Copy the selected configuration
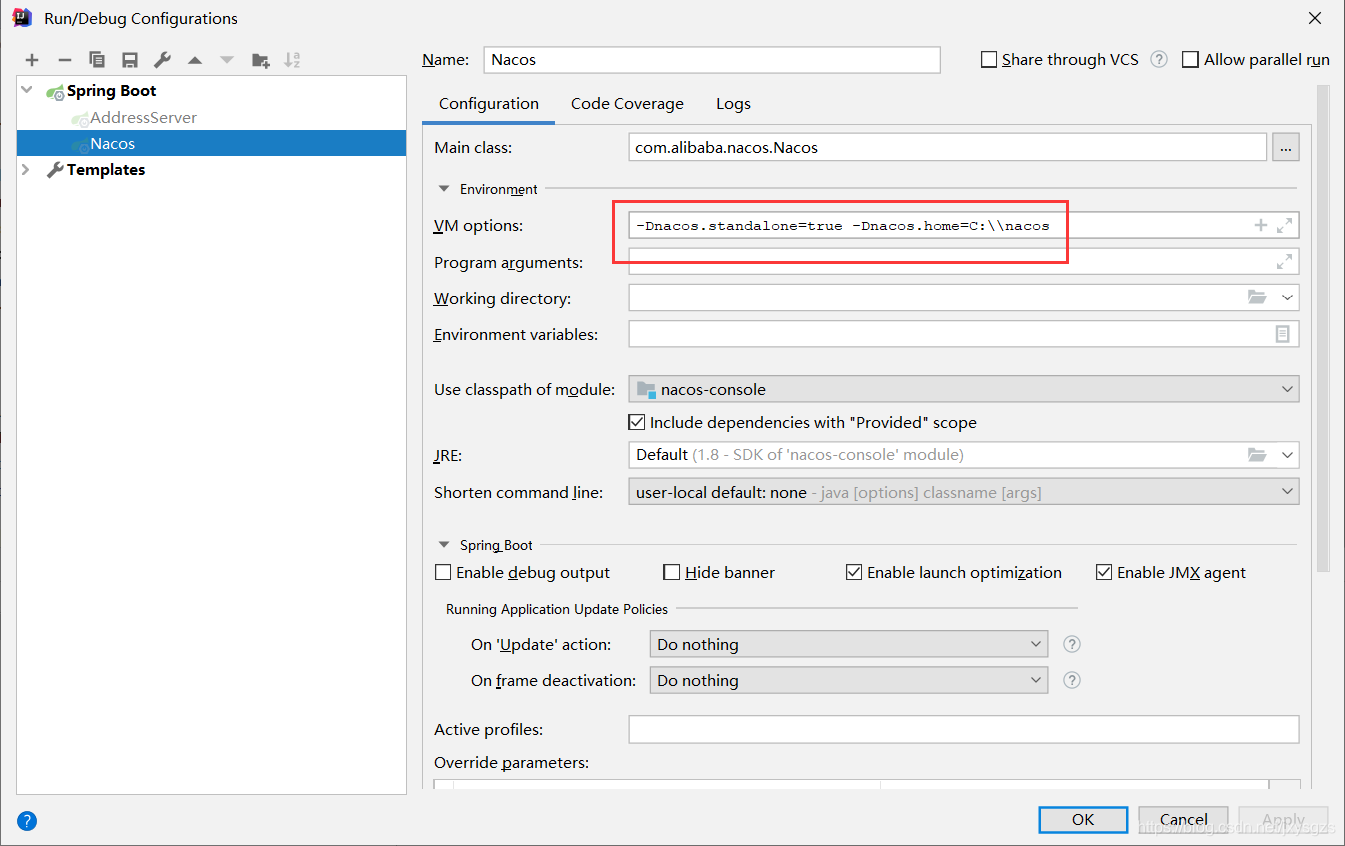The height and width of the screenshot is (846, 1345). pos(97,60)
